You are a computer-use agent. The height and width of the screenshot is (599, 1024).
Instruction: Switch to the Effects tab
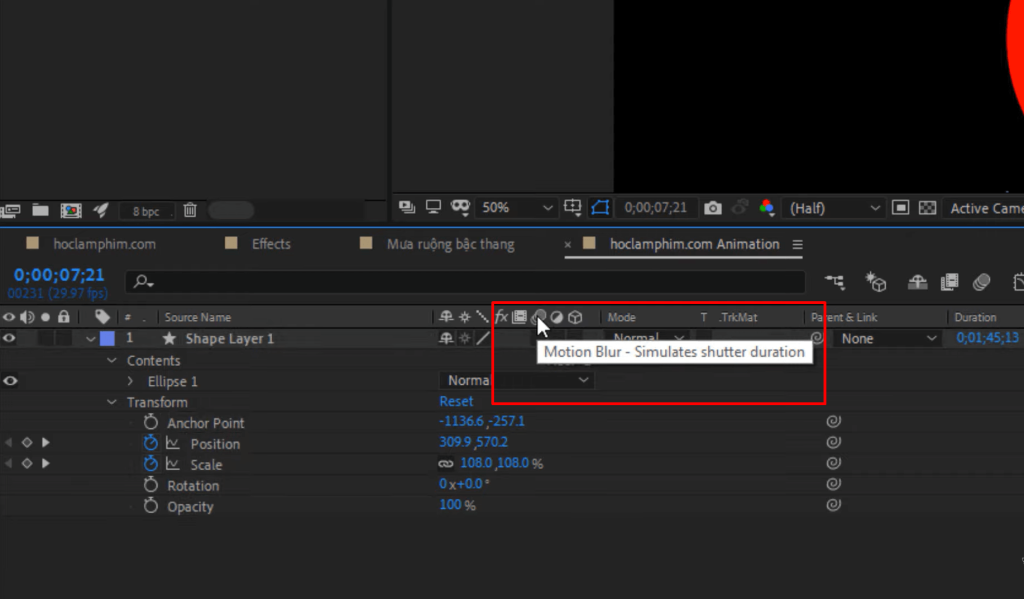pos(273,243)
